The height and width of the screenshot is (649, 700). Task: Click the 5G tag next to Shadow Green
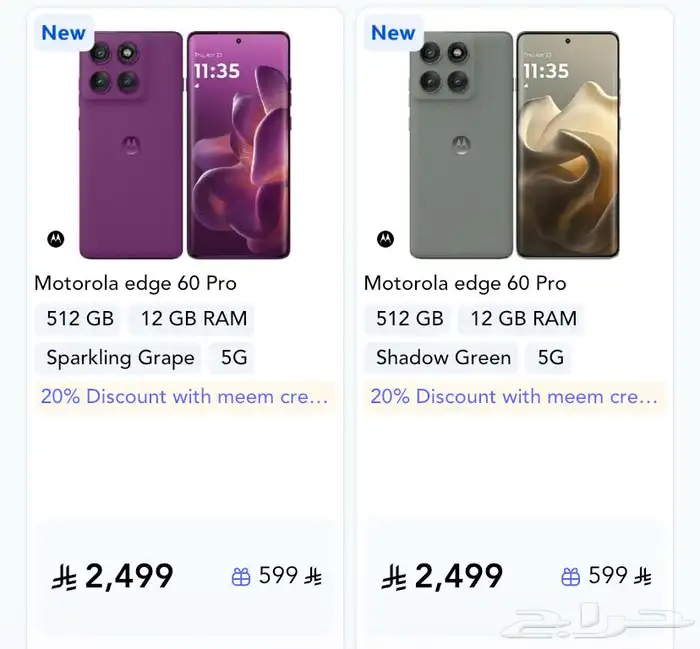(x=551, y=358)
